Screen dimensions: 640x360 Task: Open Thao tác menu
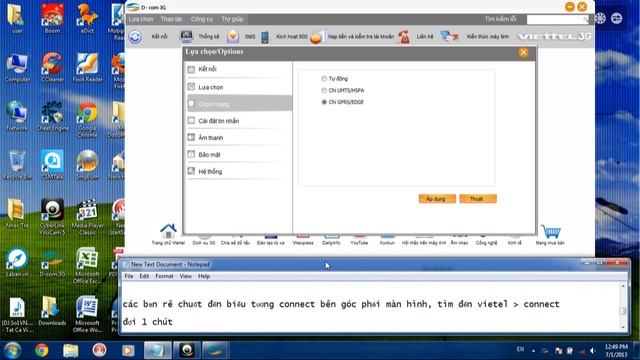click(171, 19)
